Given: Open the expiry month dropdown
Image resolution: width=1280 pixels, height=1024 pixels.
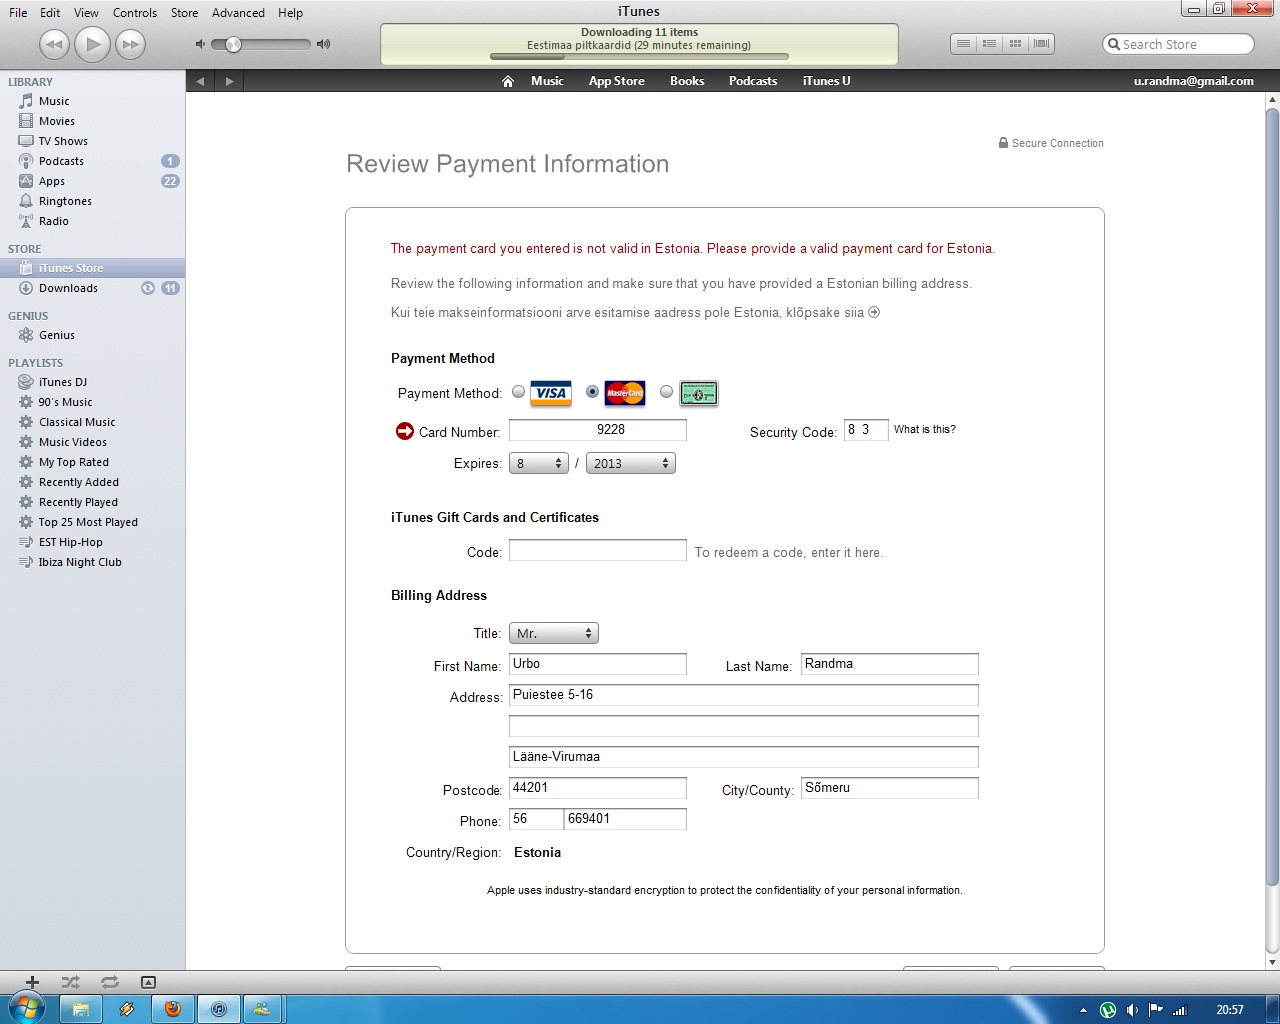Looking at the screenshot, I should [539, 463].
